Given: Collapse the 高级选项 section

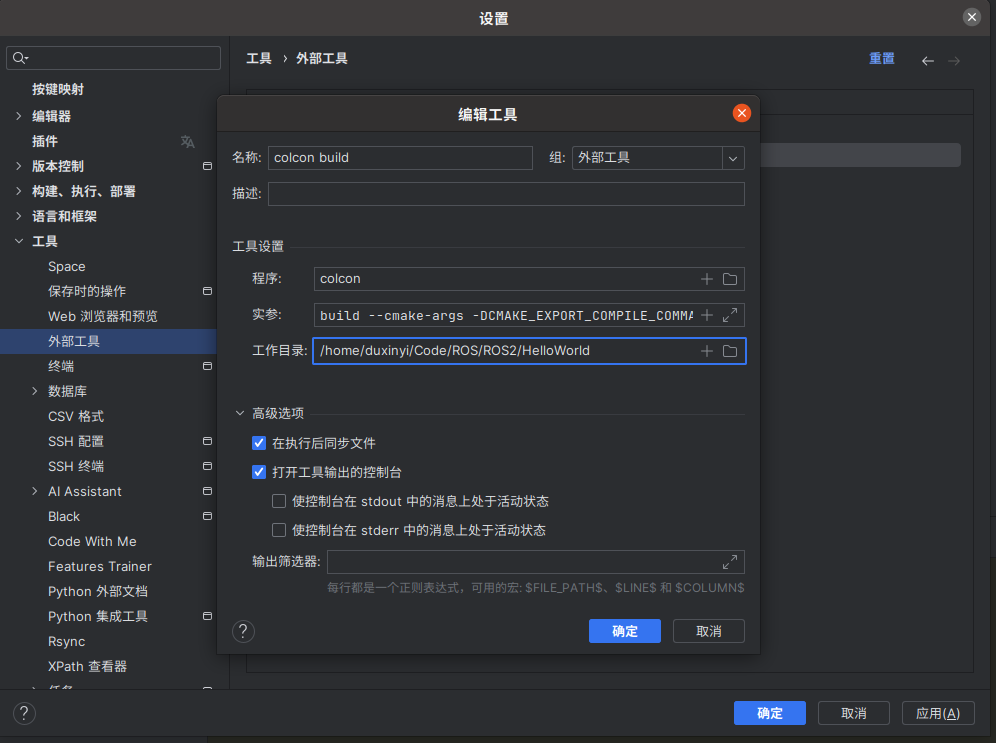Looking at the screenshot, I should (240, 413).
